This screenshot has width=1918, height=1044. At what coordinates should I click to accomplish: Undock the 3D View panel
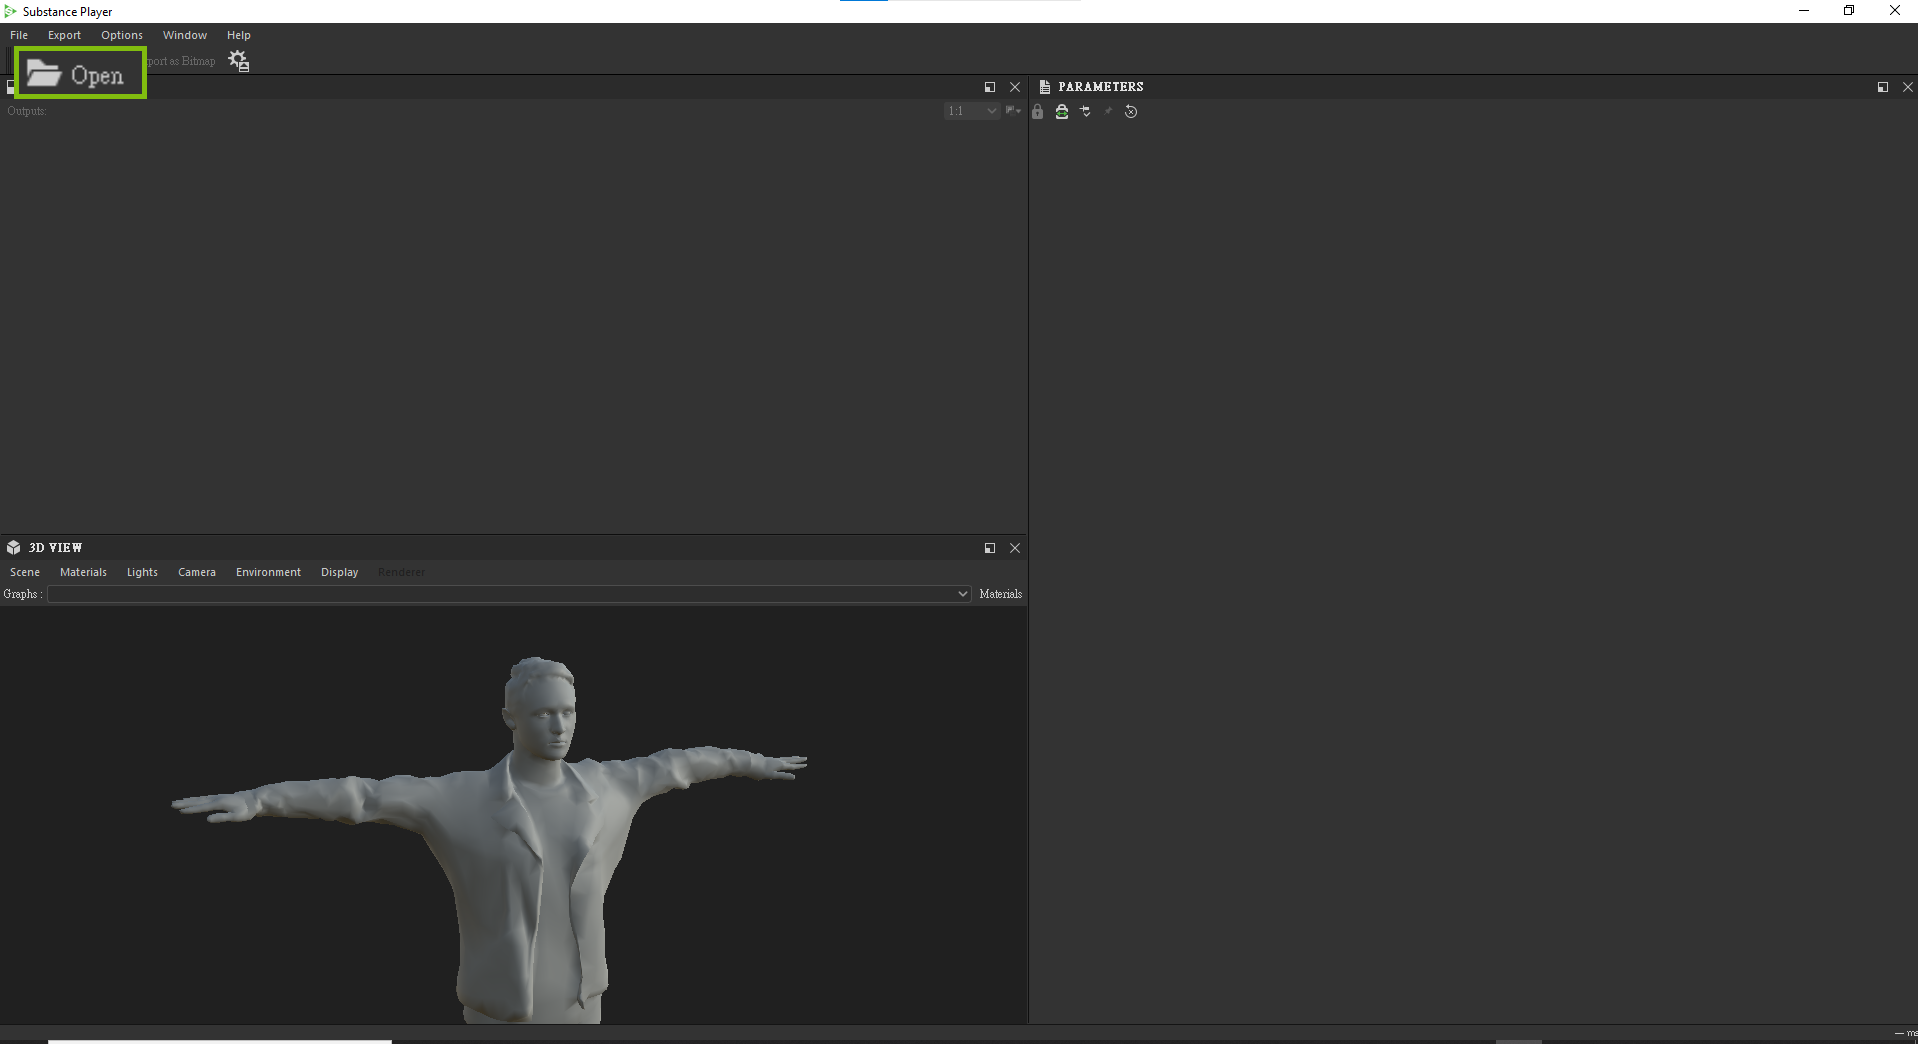990,548
